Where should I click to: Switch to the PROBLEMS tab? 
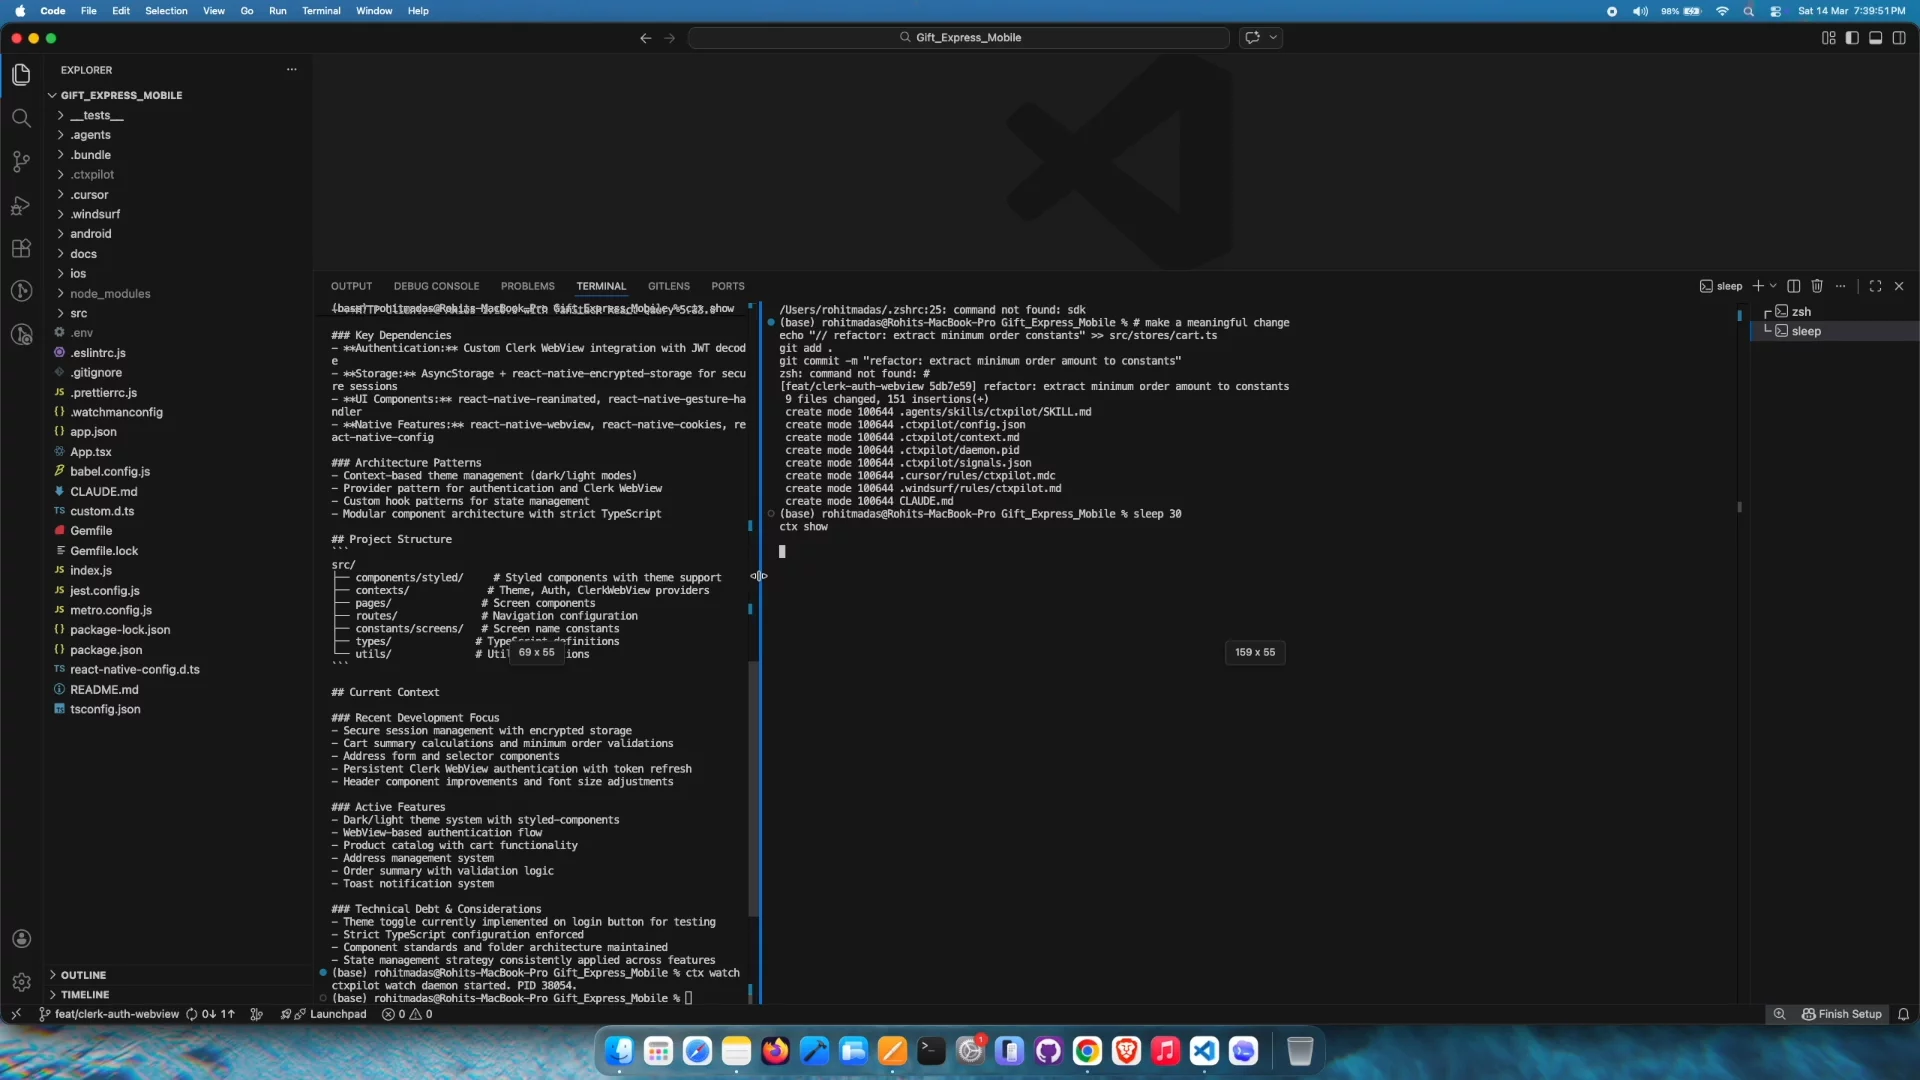click(x=527, y=286)
